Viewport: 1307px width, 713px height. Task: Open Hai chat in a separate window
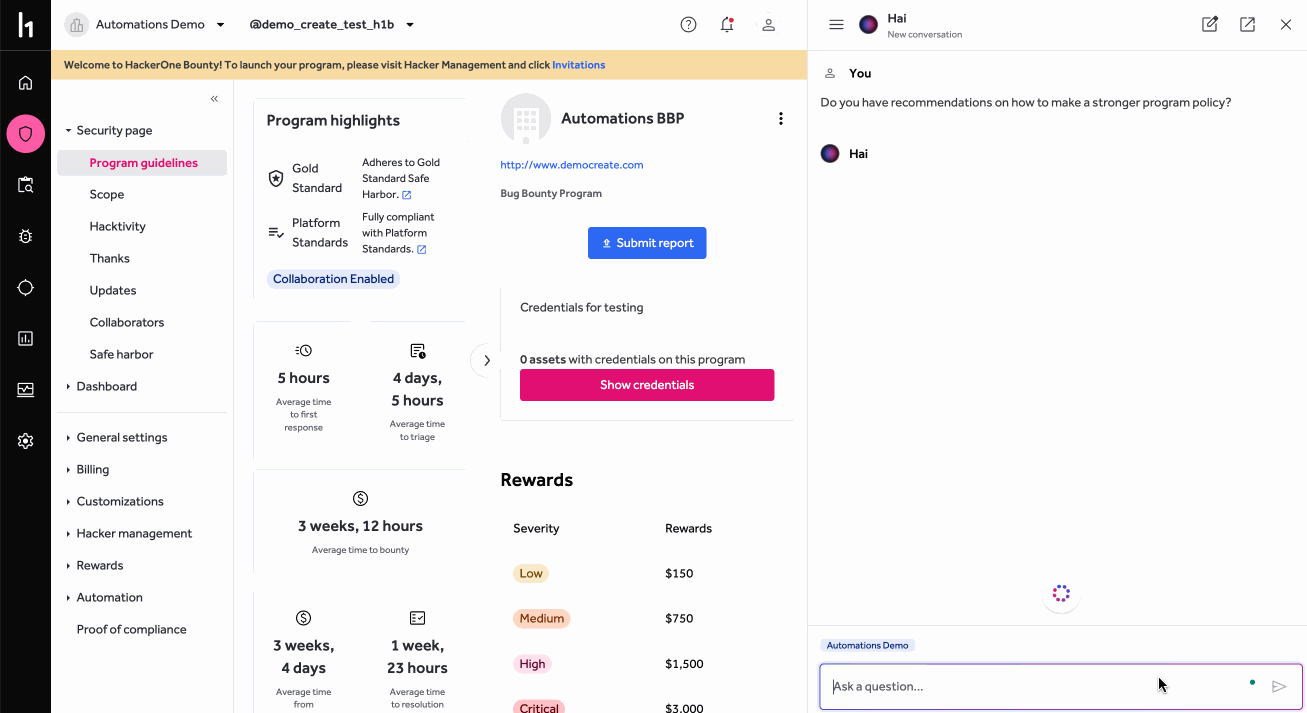click(x=1247, y=23)
